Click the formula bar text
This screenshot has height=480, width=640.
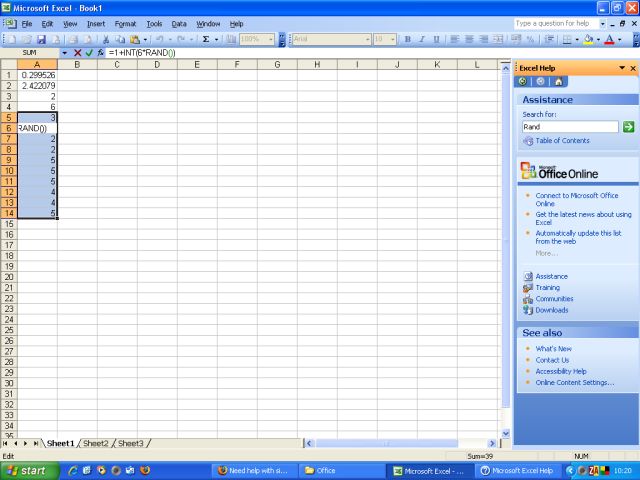pos(142,53)
